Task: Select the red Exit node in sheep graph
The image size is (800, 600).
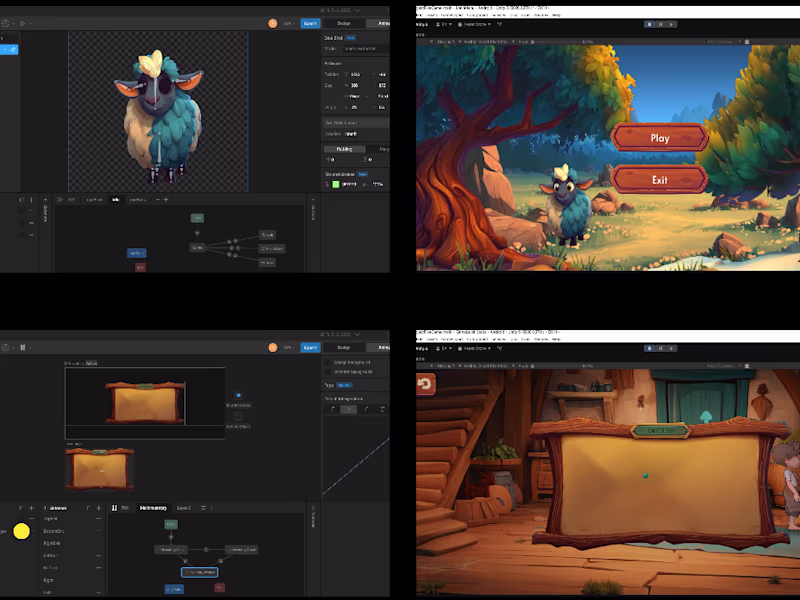Action: pyautogui.click(x=140, y=267)
